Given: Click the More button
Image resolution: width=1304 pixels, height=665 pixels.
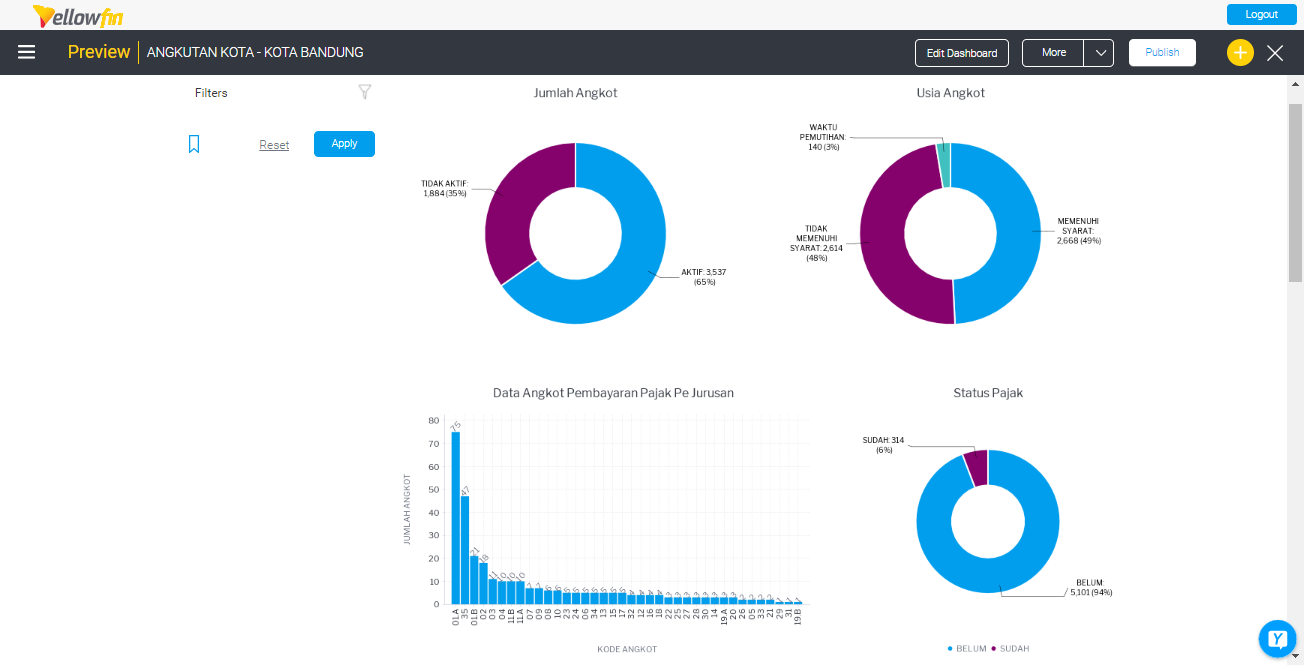Looking at the screenshot, I should 1053,53.
